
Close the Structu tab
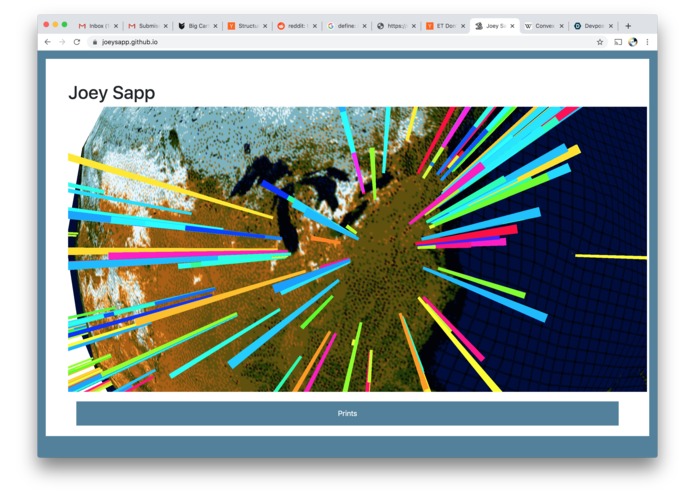click(x=265, y=26)
